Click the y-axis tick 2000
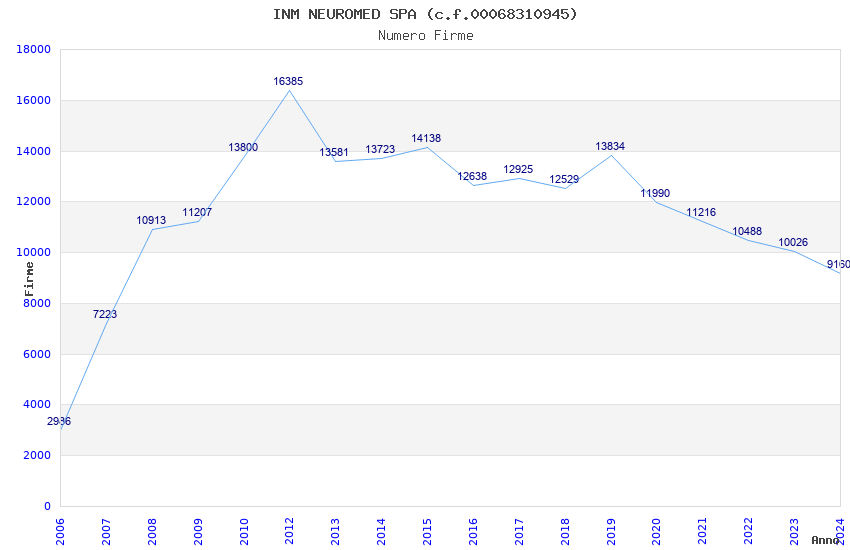 click(x=37, y=455)
